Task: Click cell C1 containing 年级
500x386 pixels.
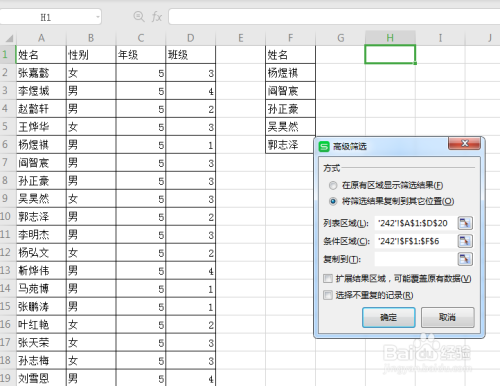Action: [x=141, y=54]
